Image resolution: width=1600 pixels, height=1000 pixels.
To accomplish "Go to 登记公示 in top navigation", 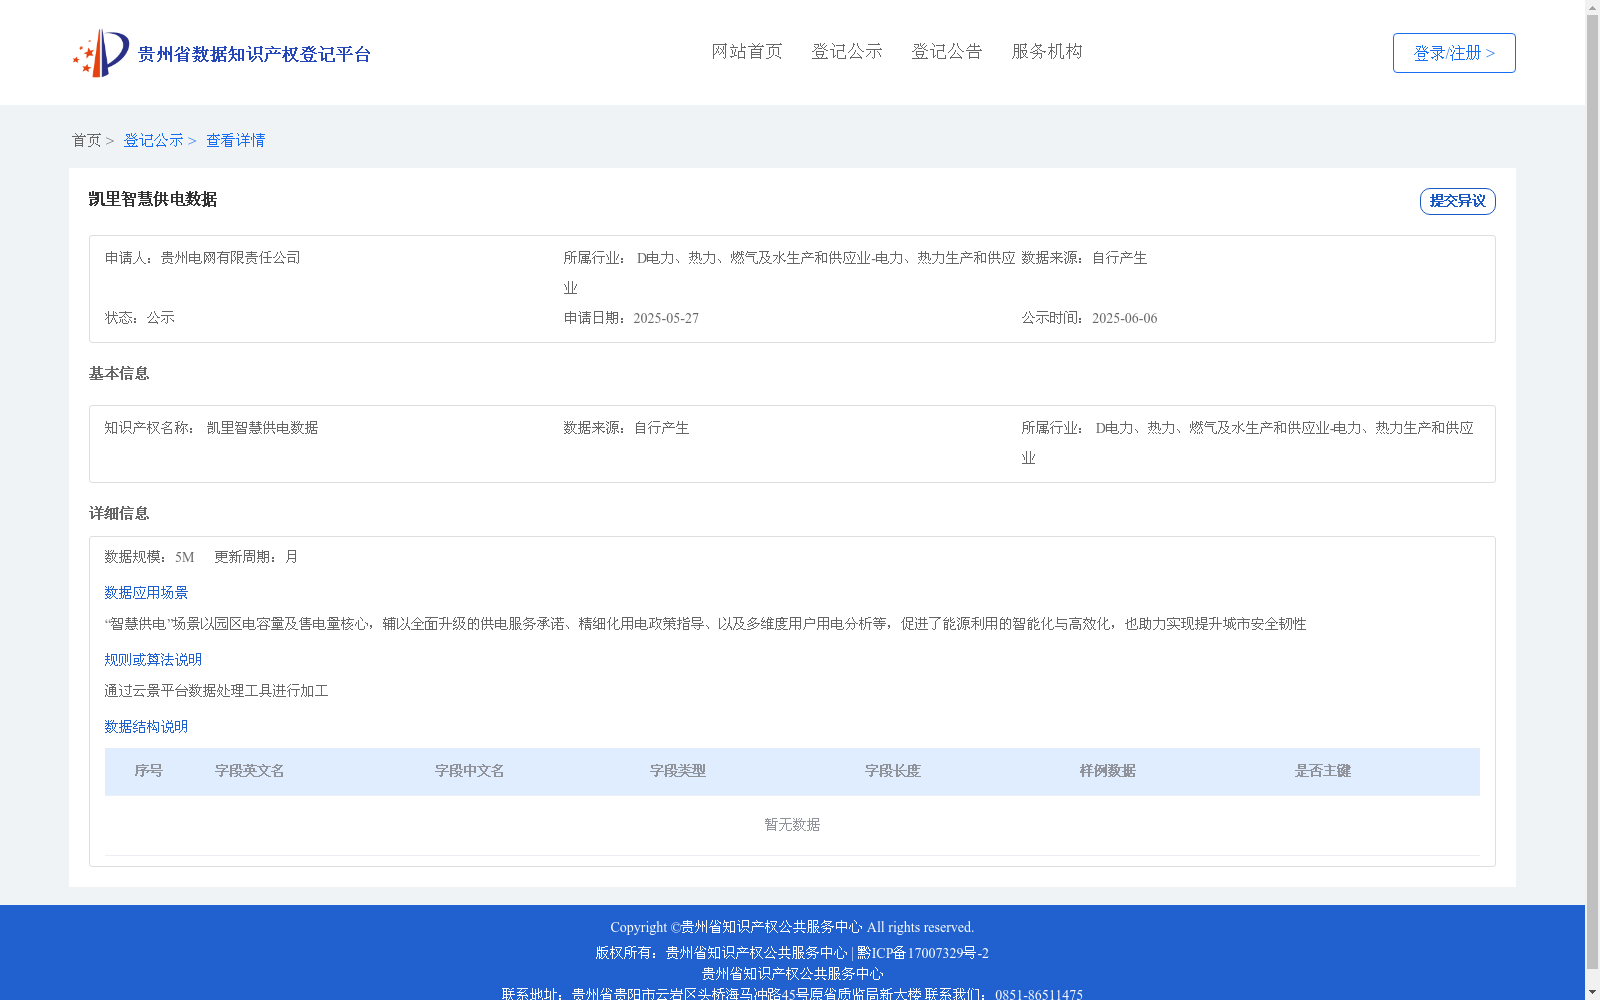I will point(847,52).
